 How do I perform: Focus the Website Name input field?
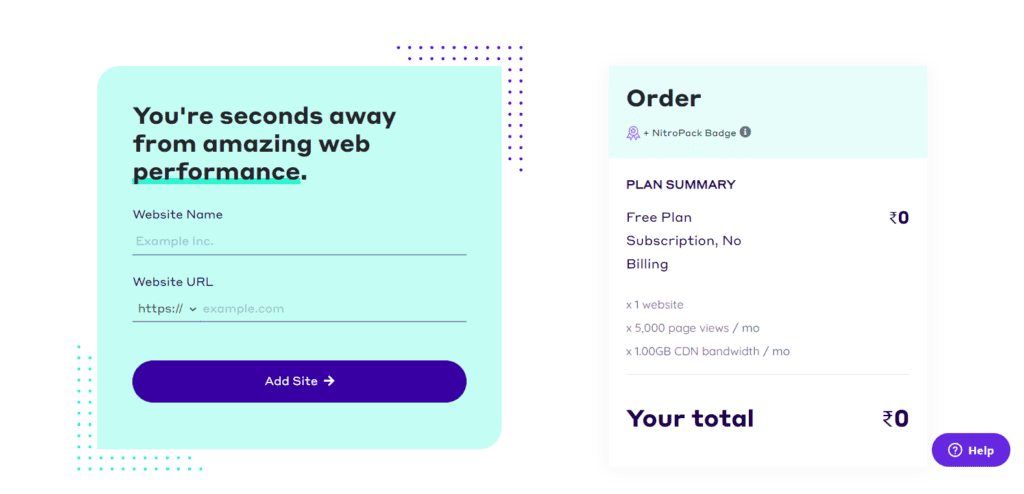coord(299,241)
